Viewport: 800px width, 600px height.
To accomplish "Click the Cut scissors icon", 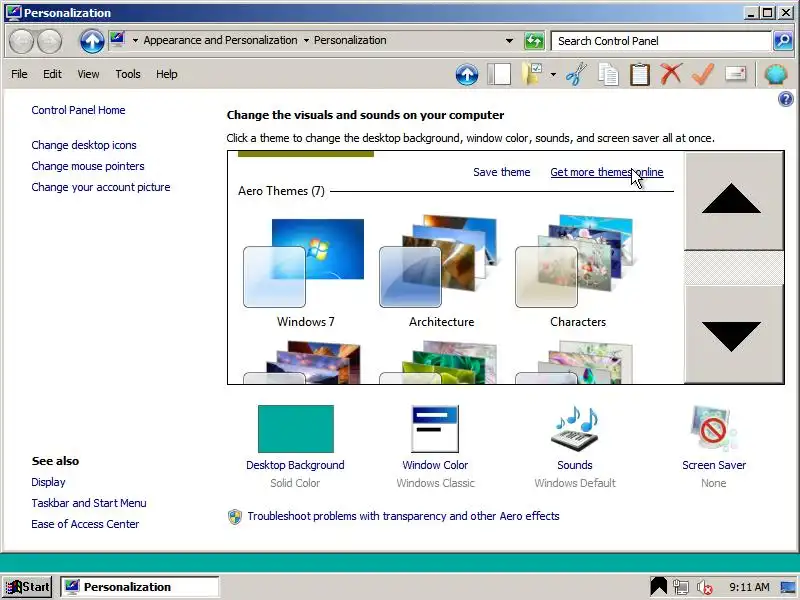I will click(577, 74).
